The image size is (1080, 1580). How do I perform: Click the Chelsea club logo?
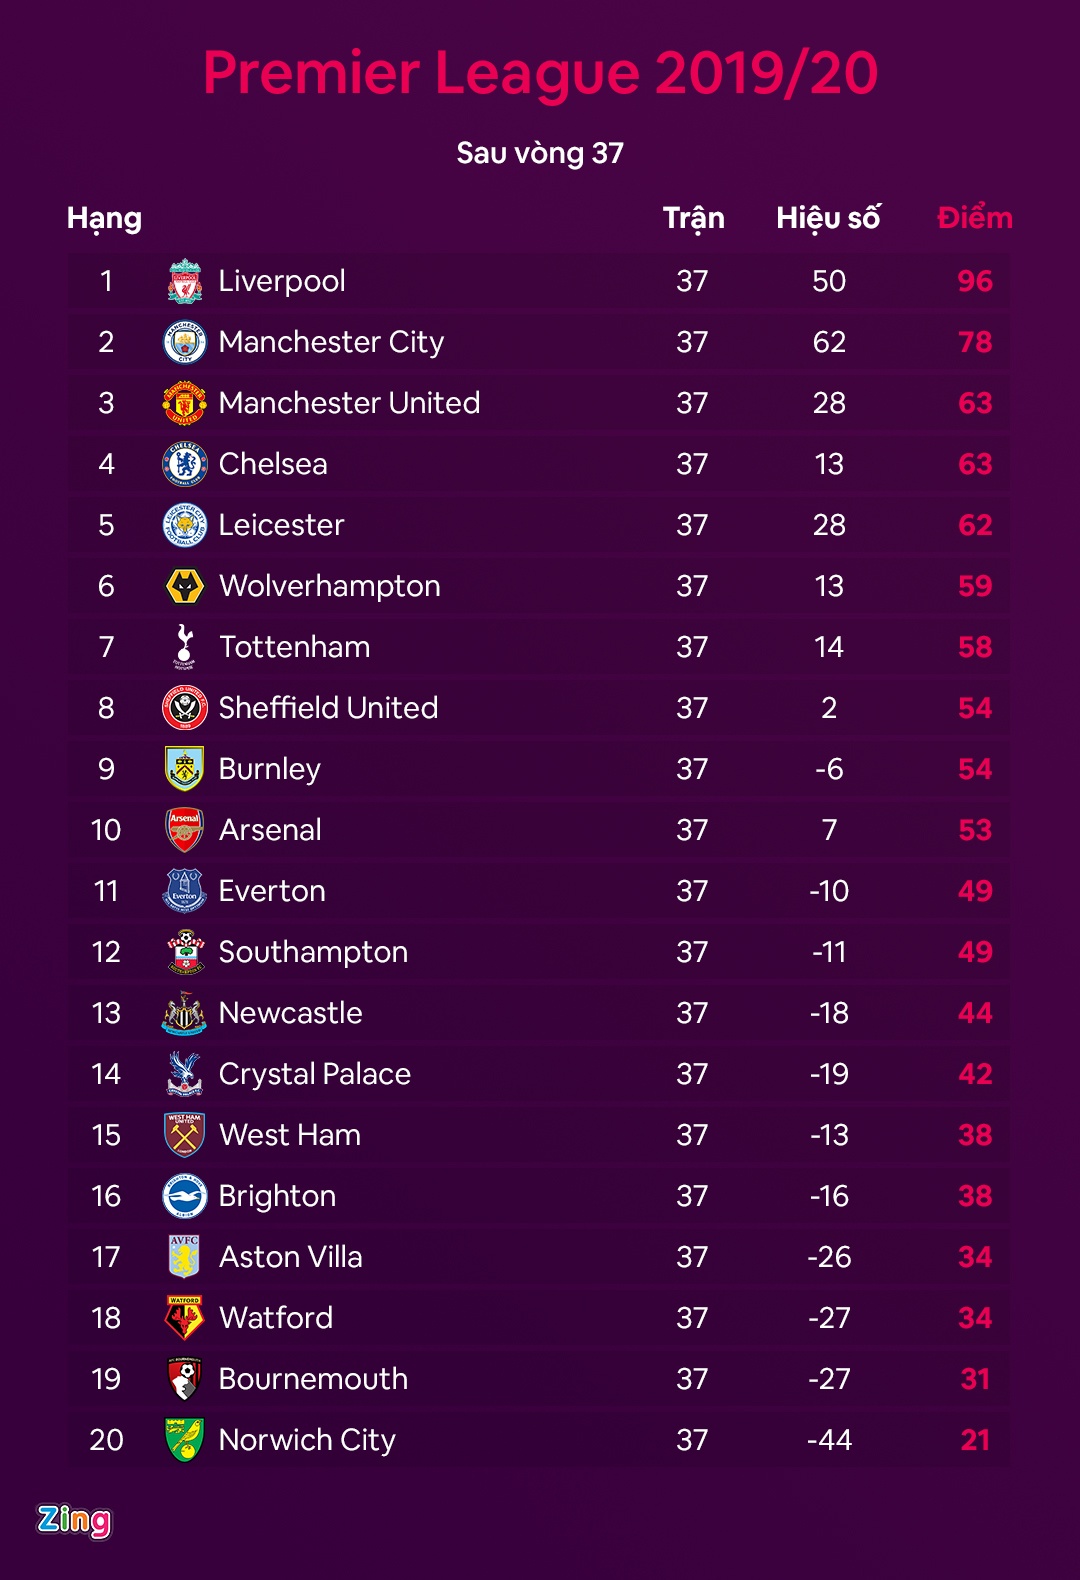click(x=185, y=464)
